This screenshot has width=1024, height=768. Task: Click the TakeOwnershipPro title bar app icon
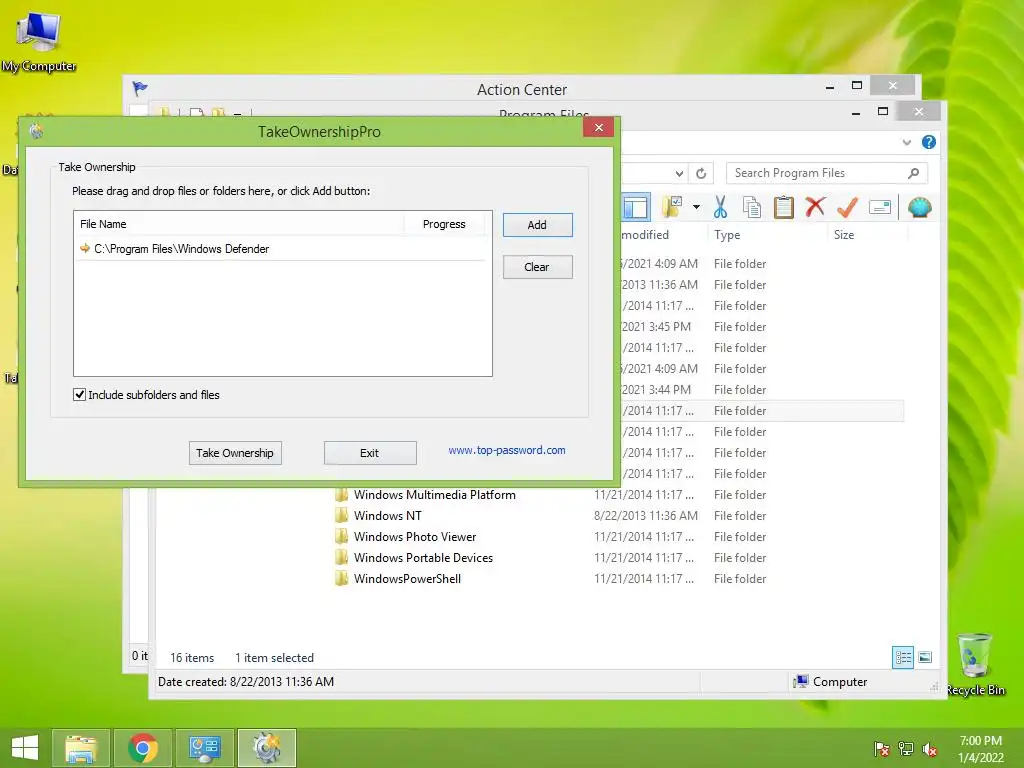37,131
